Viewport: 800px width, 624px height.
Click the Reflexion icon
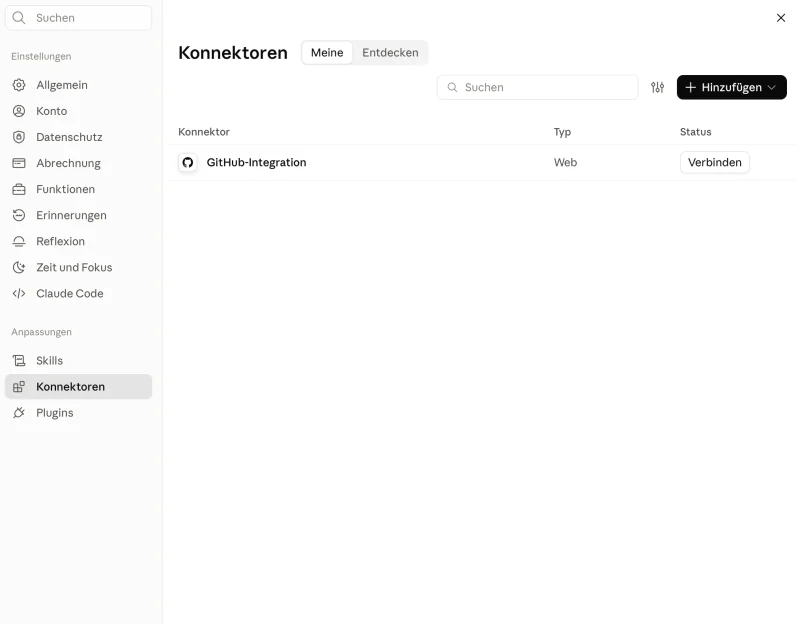[19, 241]
